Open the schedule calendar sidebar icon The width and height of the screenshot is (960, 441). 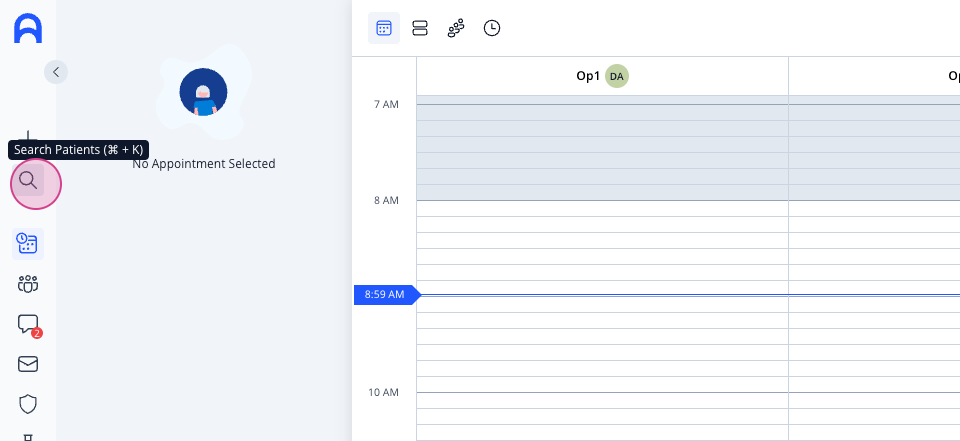point(28,244)
